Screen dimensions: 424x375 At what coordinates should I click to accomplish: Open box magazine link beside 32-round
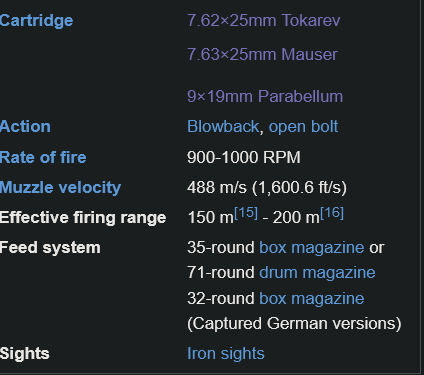click(x=312, y=298)
